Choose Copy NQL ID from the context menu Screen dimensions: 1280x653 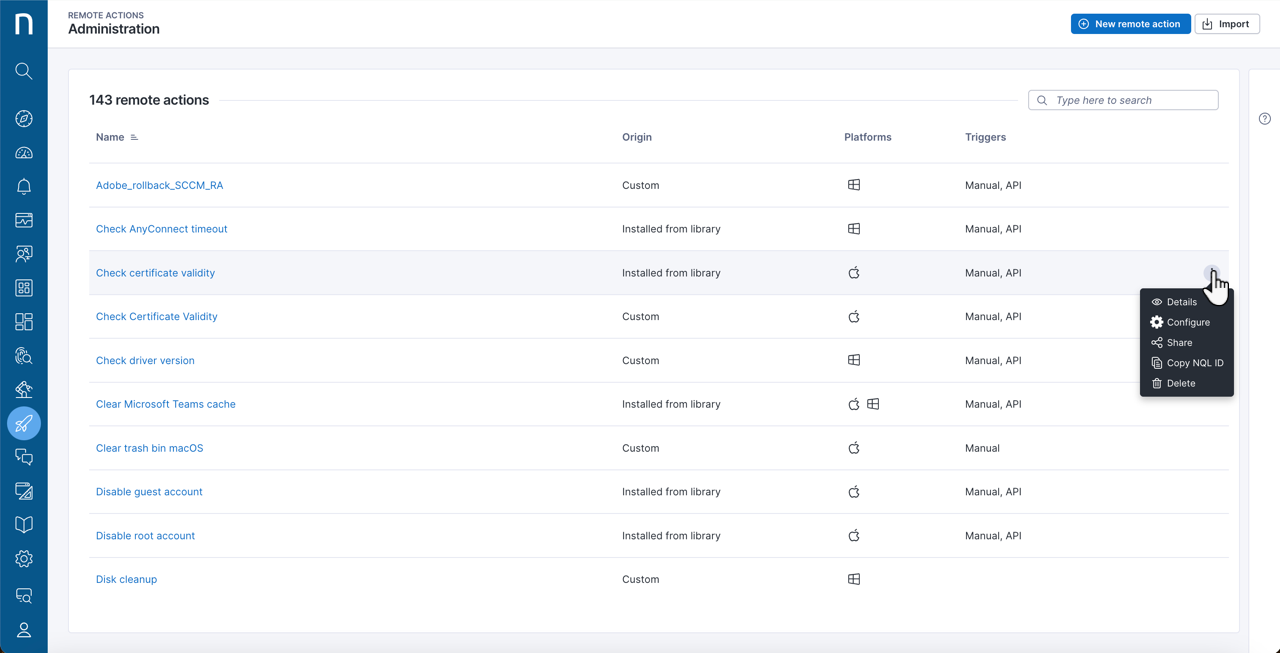click(x=1193, y=362)
